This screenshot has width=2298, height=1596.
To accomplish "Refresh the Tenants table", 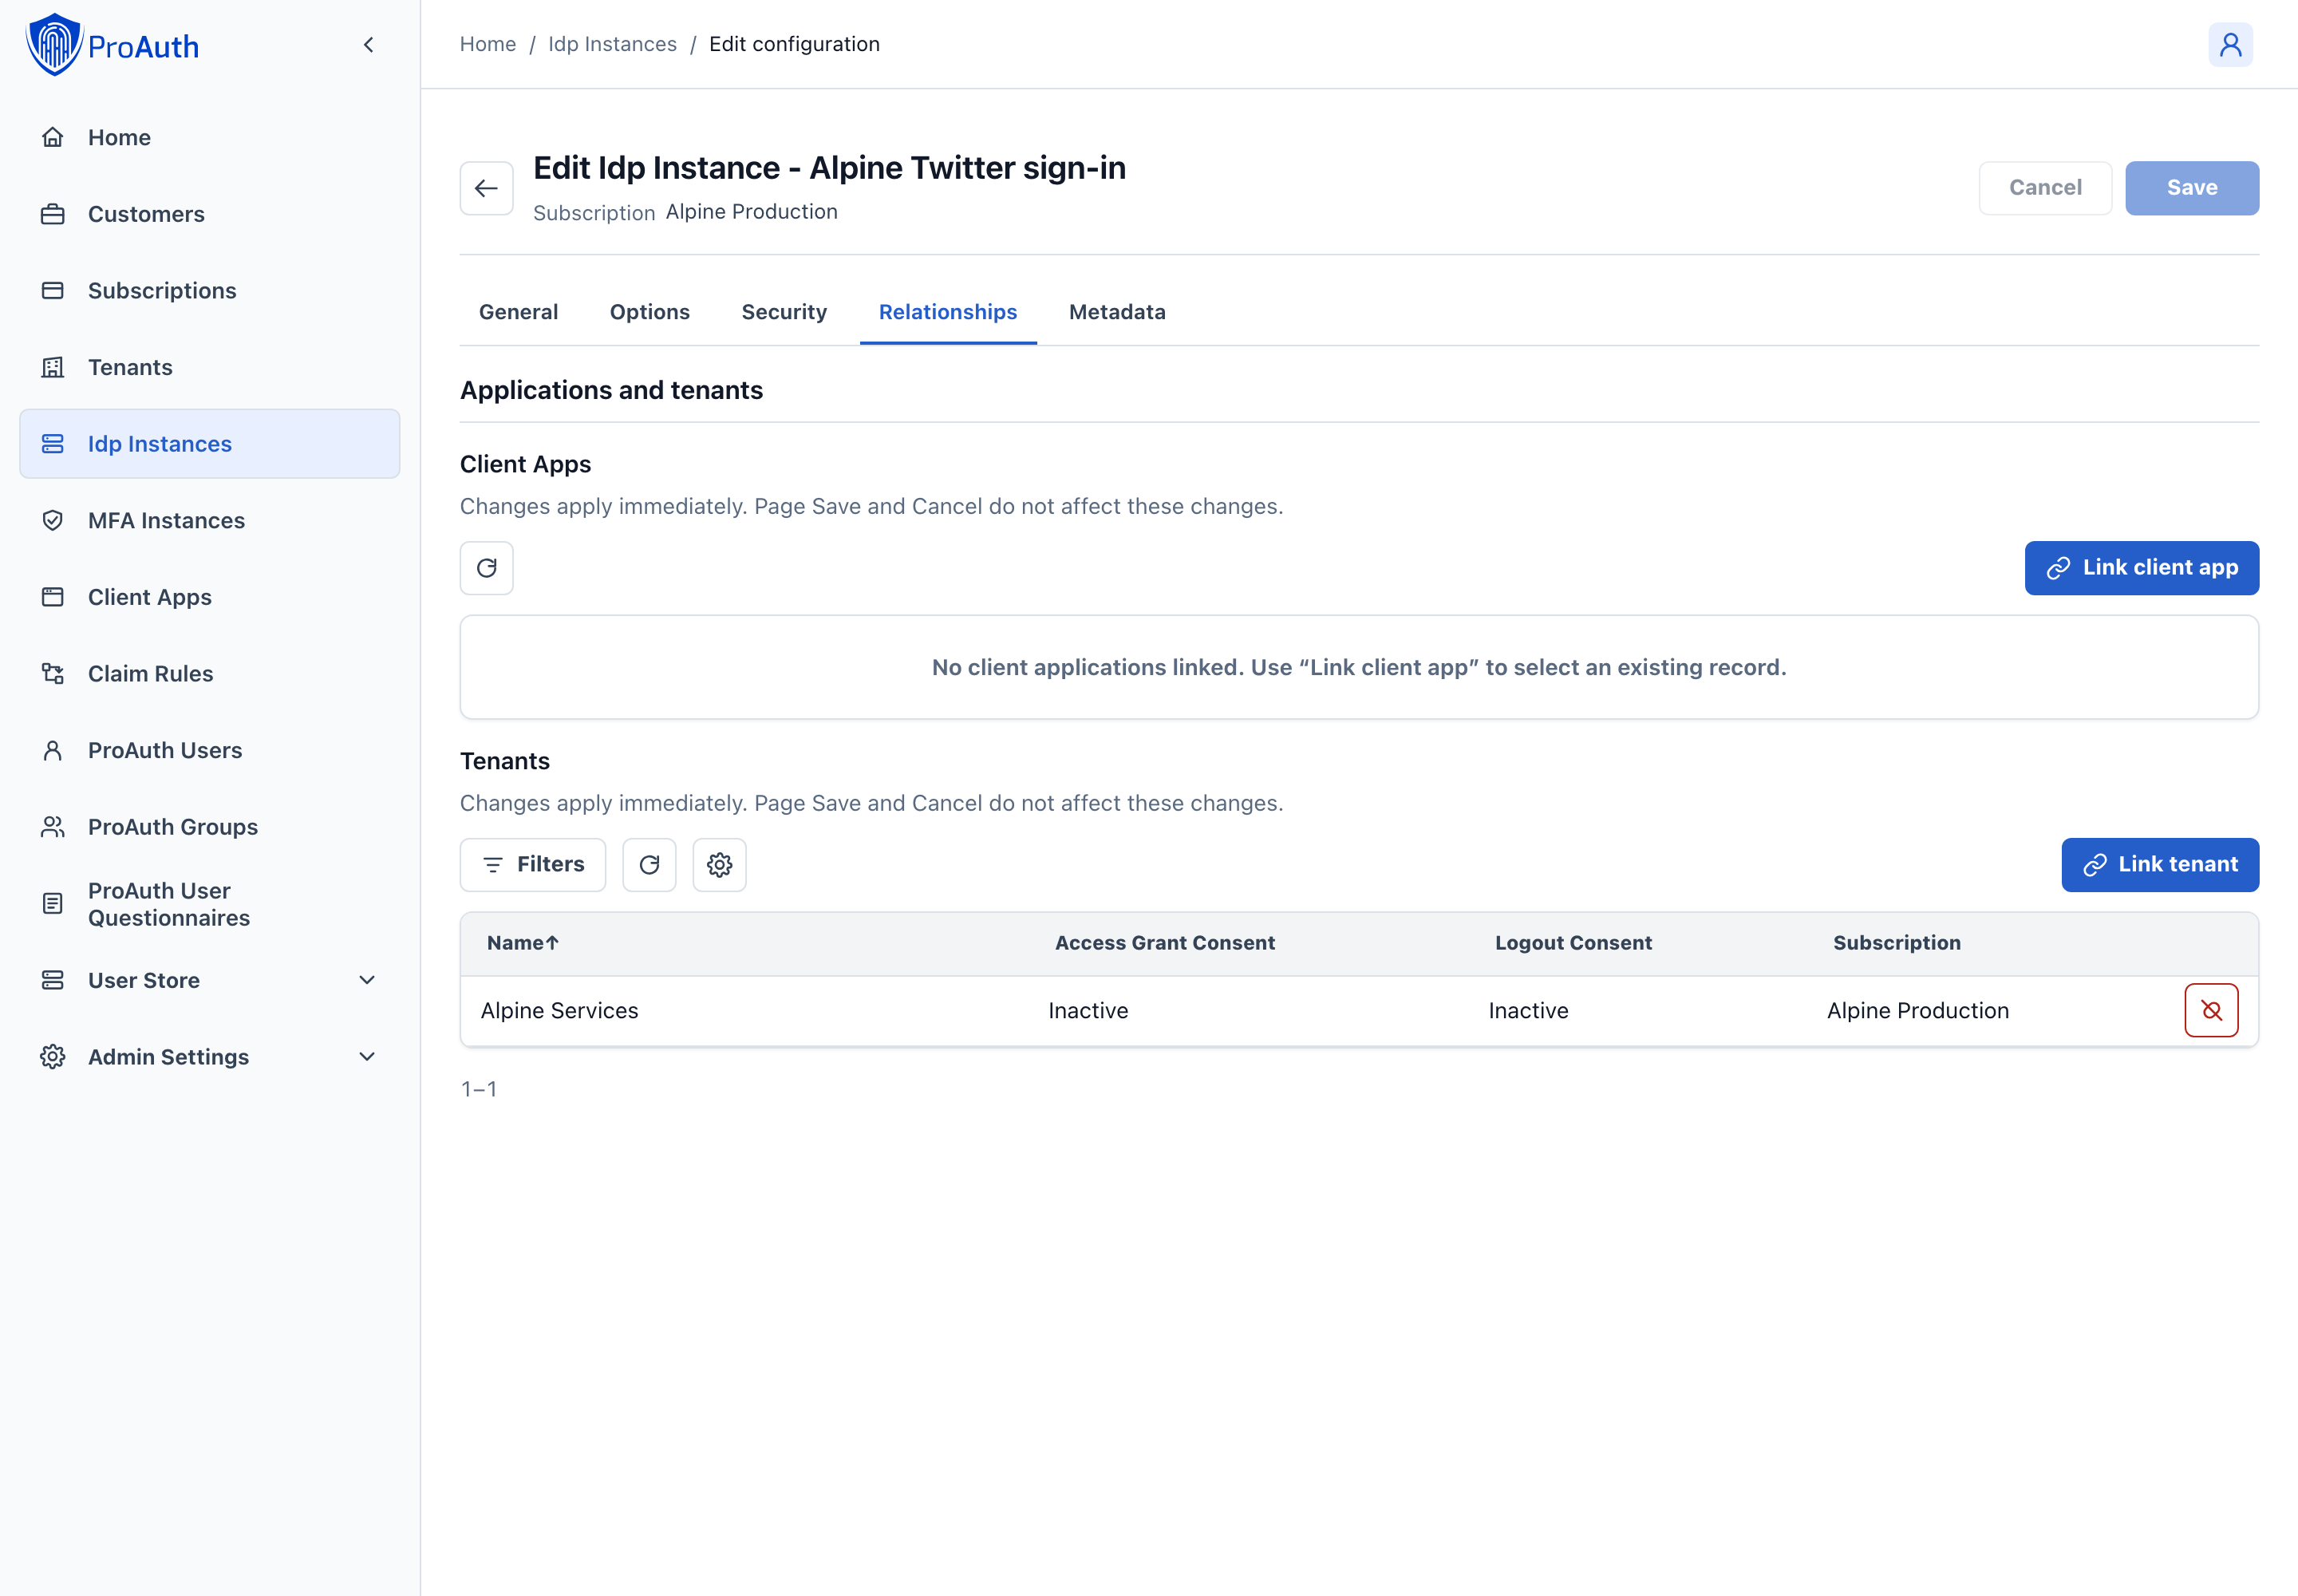I will click(649, 865).
